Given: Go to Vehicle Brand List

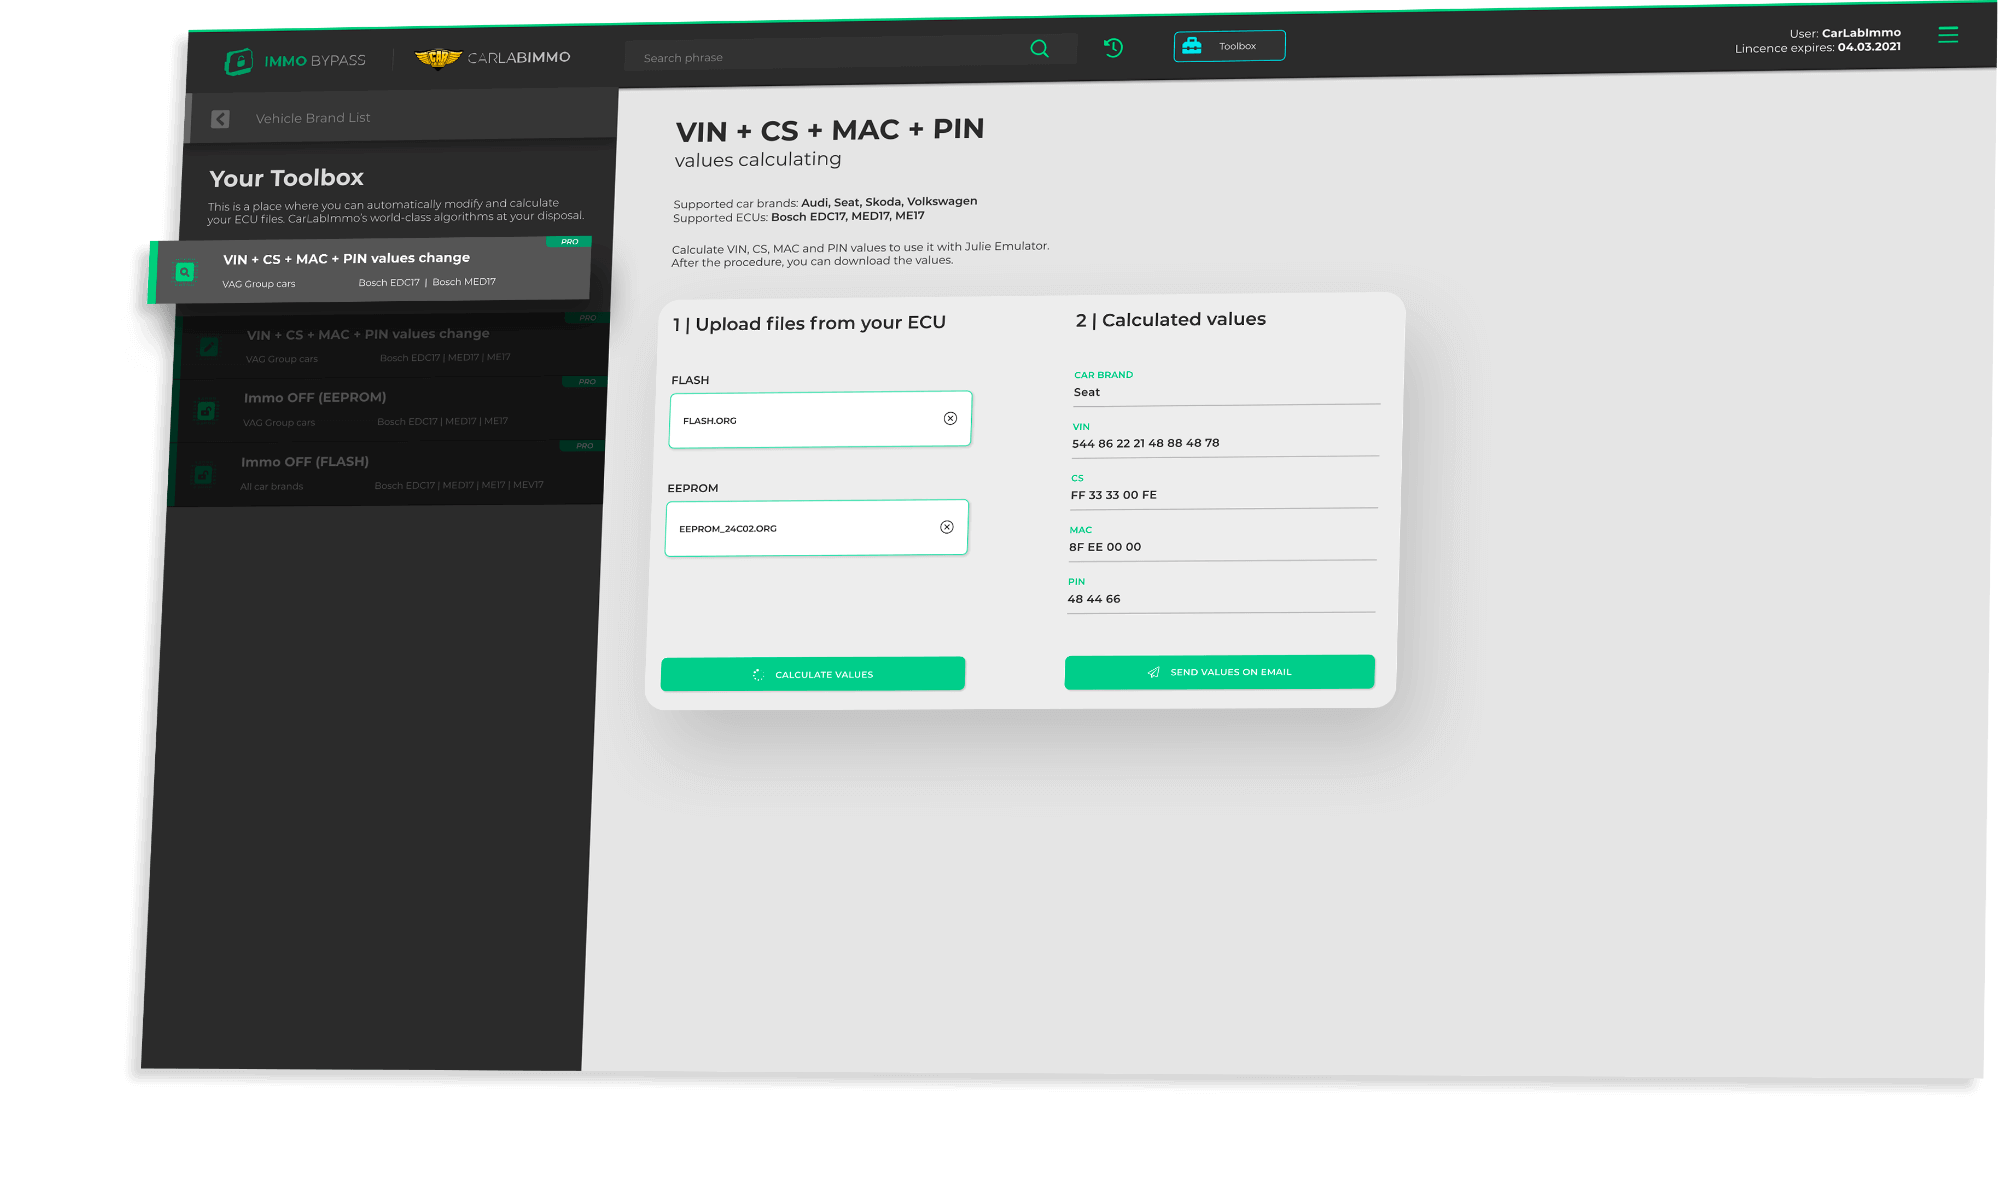Looking at the screenshot, I should [313, 118].
